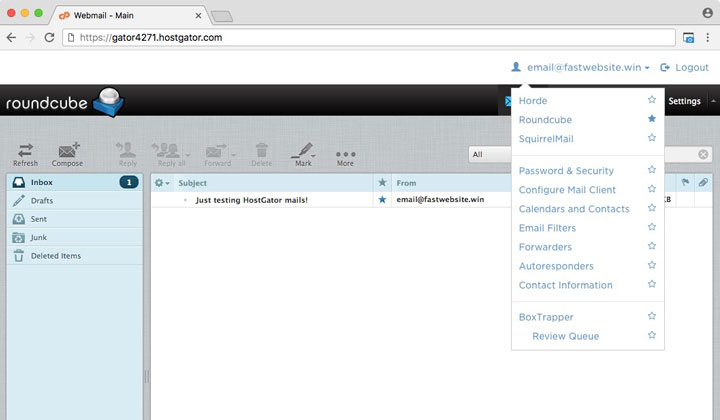The height and width of the screenshot is (420, 720).
Task: Open Password & Security menu entry
Action: (566, 171)
